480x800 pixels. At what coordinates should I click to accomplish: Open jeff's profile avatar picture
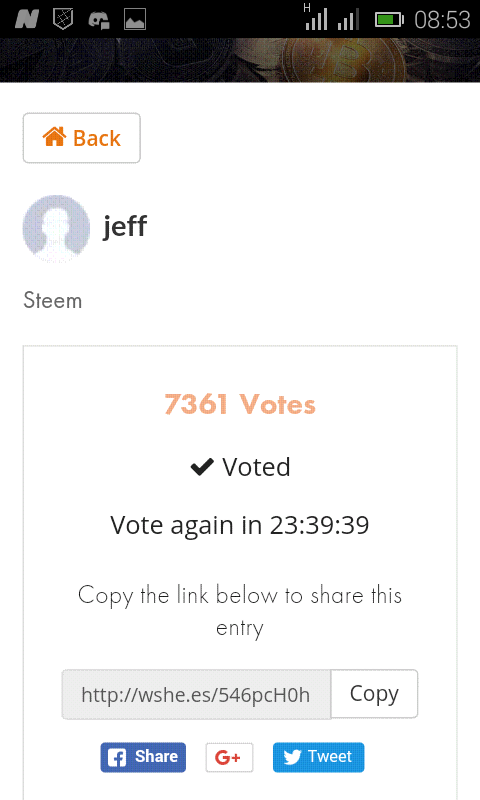56,228
